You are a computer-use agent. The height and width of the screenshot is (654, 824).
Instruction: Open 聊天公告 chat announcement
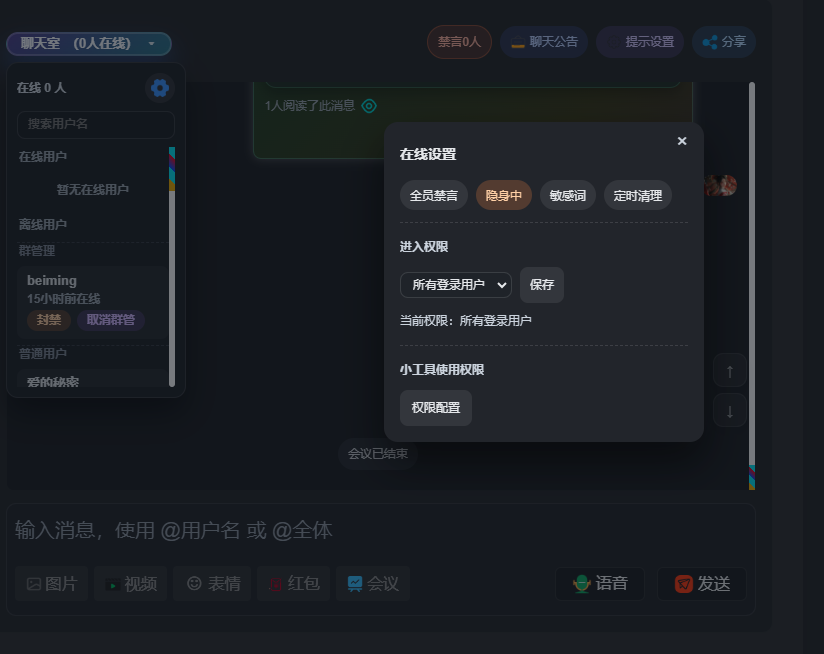pos(544,42)
